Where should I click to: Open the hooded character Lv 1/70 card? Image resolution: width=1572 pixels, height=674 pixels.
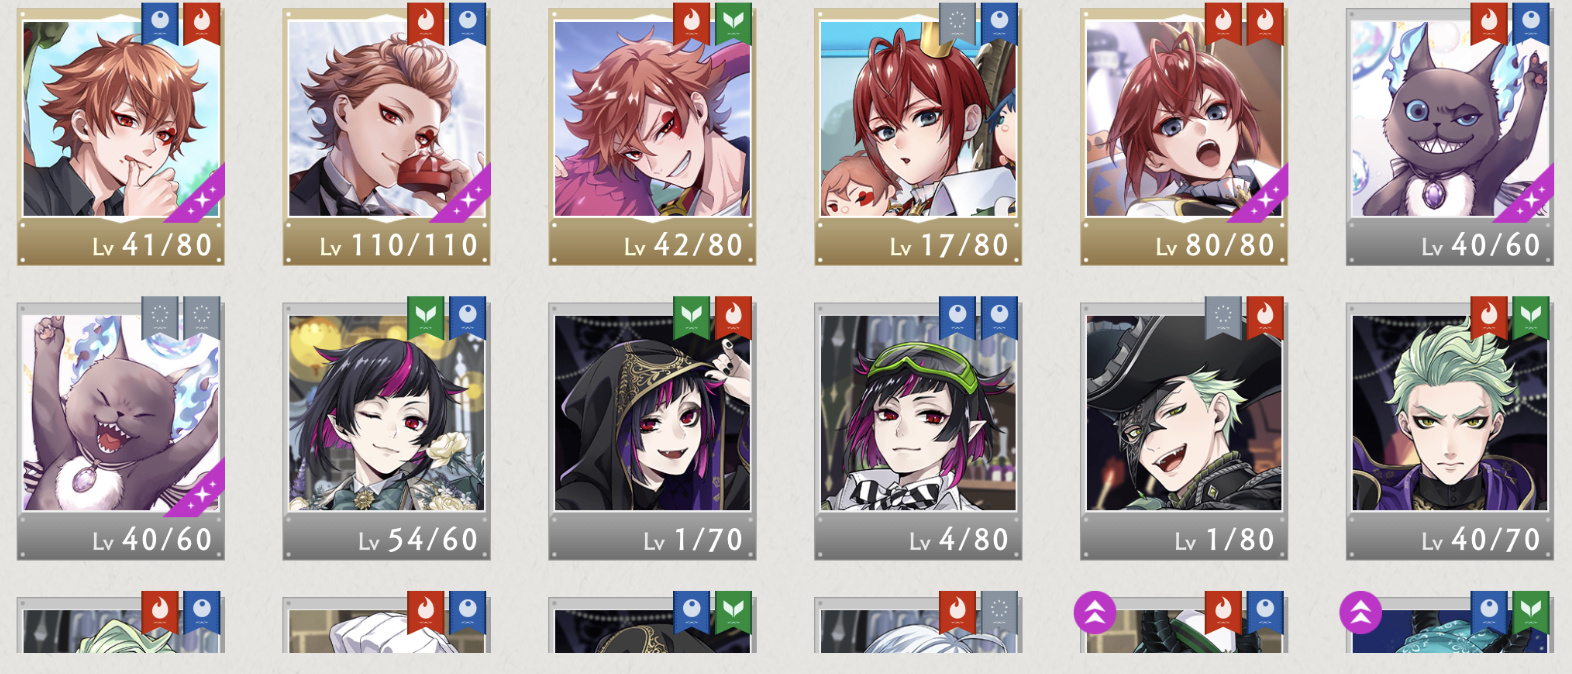[x=652, y=432]
